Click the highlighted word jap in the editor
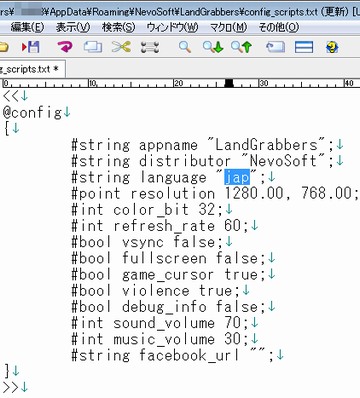 (237, 177)
